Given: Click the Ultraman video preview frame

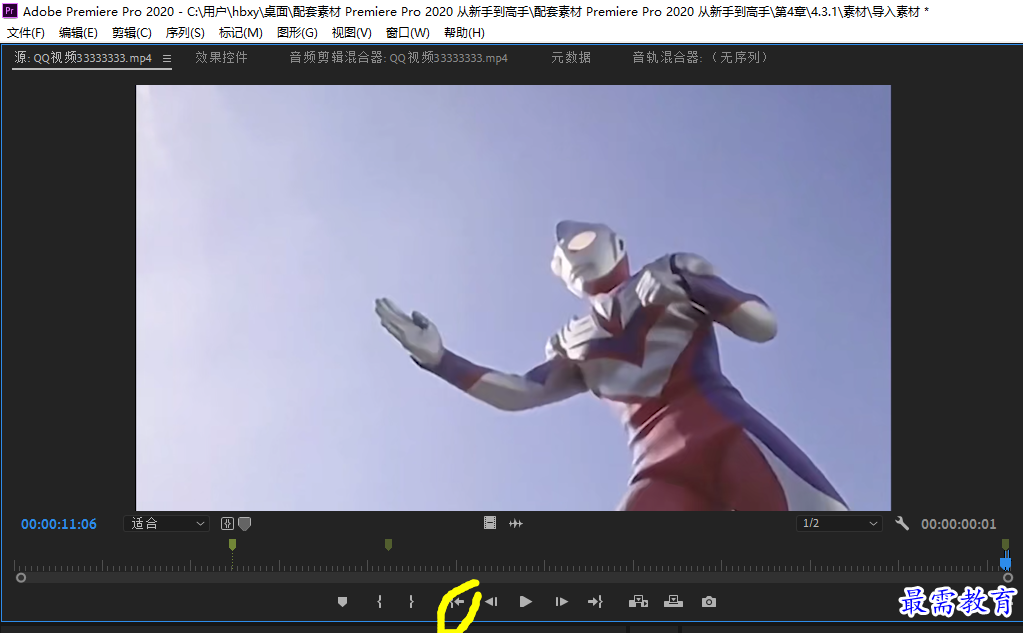Looking at the screenshot, I should click(x=513, y=298).
